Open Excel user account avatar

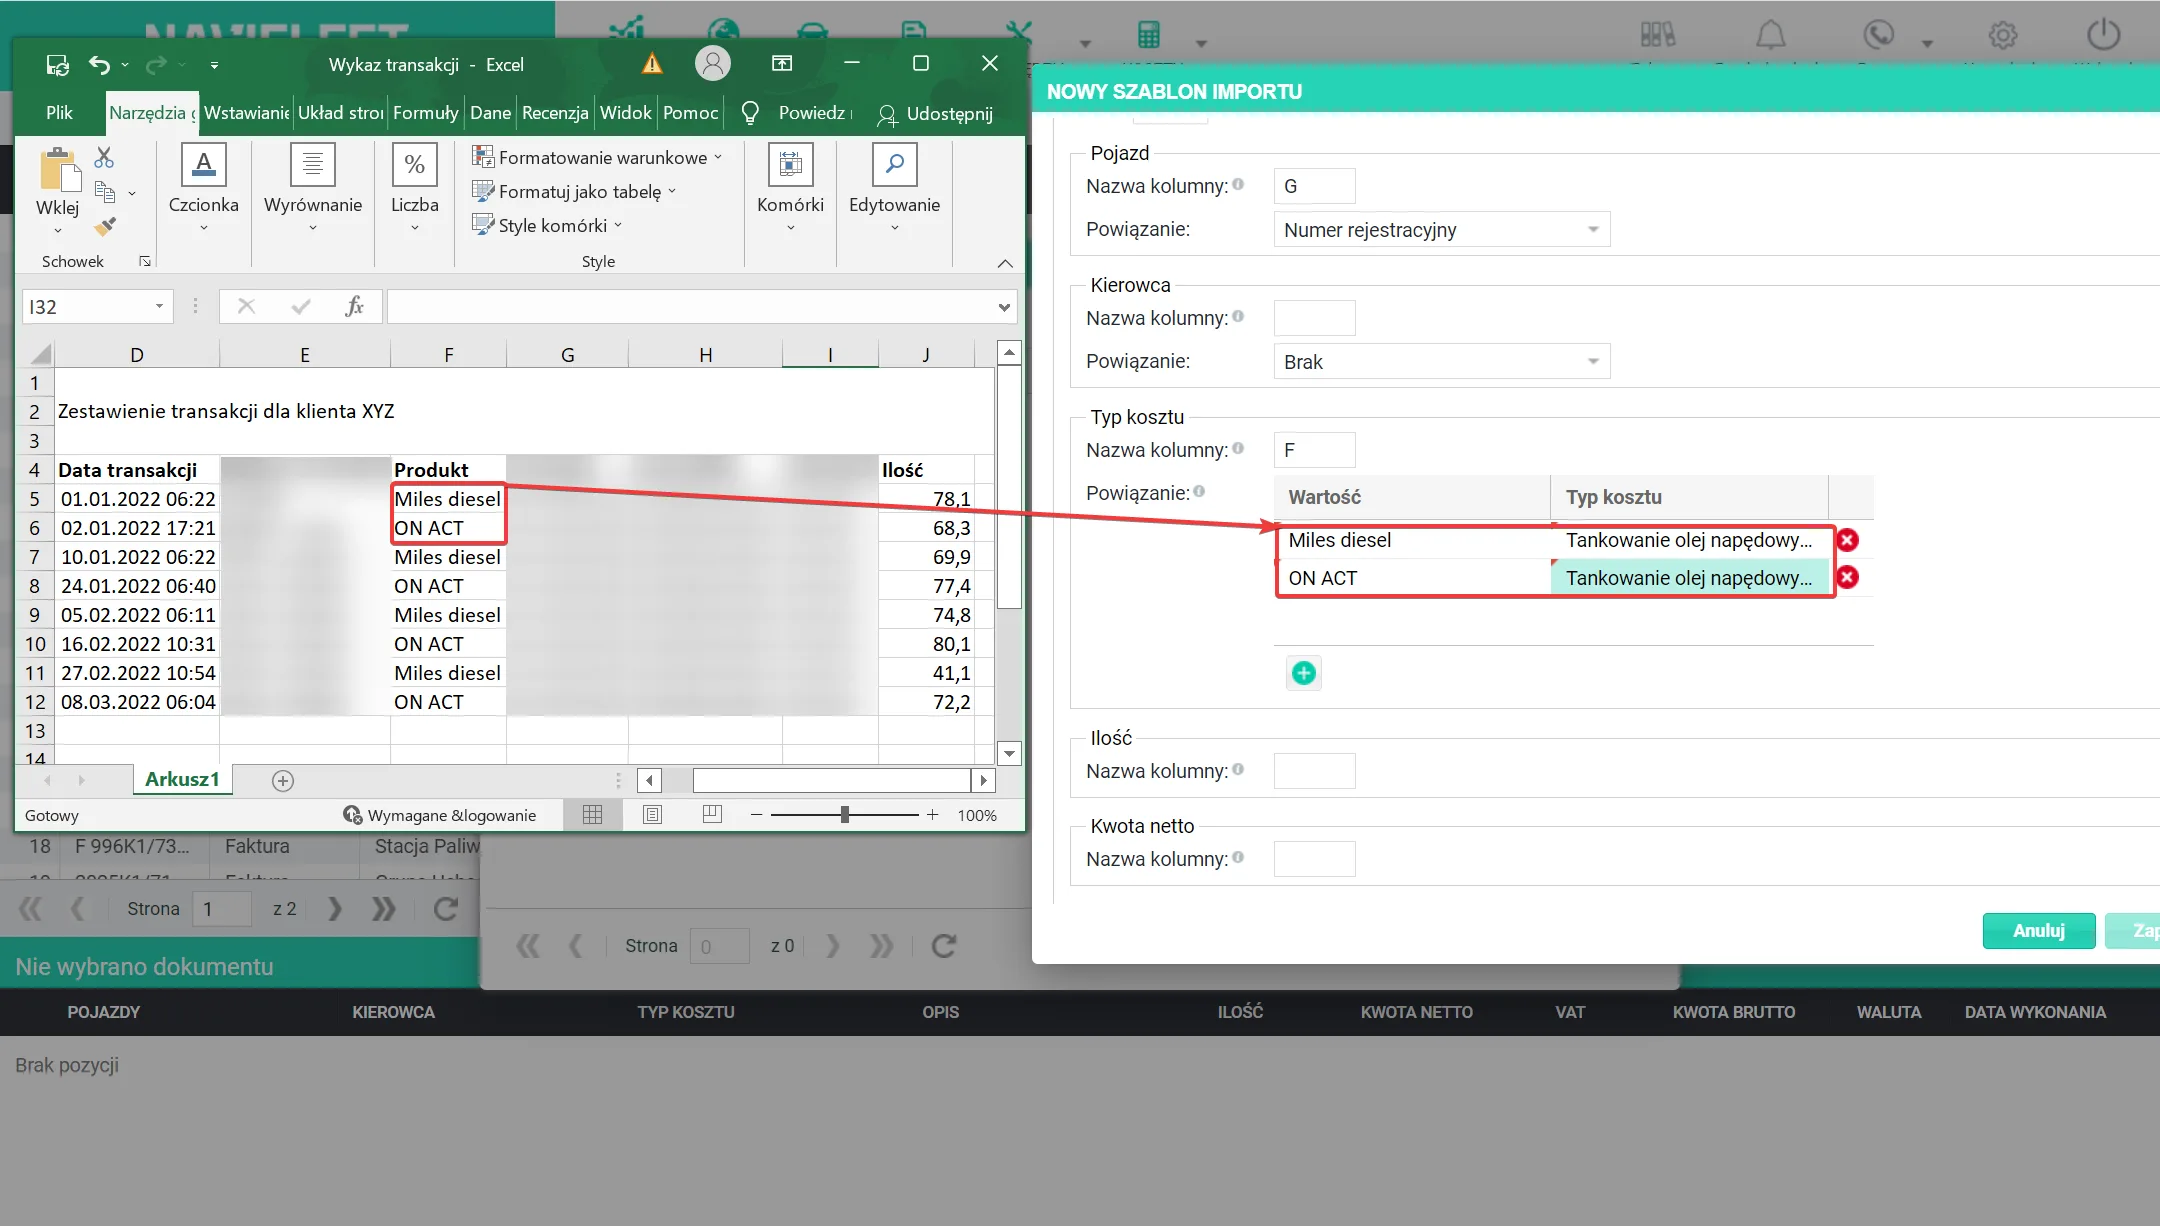click(x=713, y=64)
